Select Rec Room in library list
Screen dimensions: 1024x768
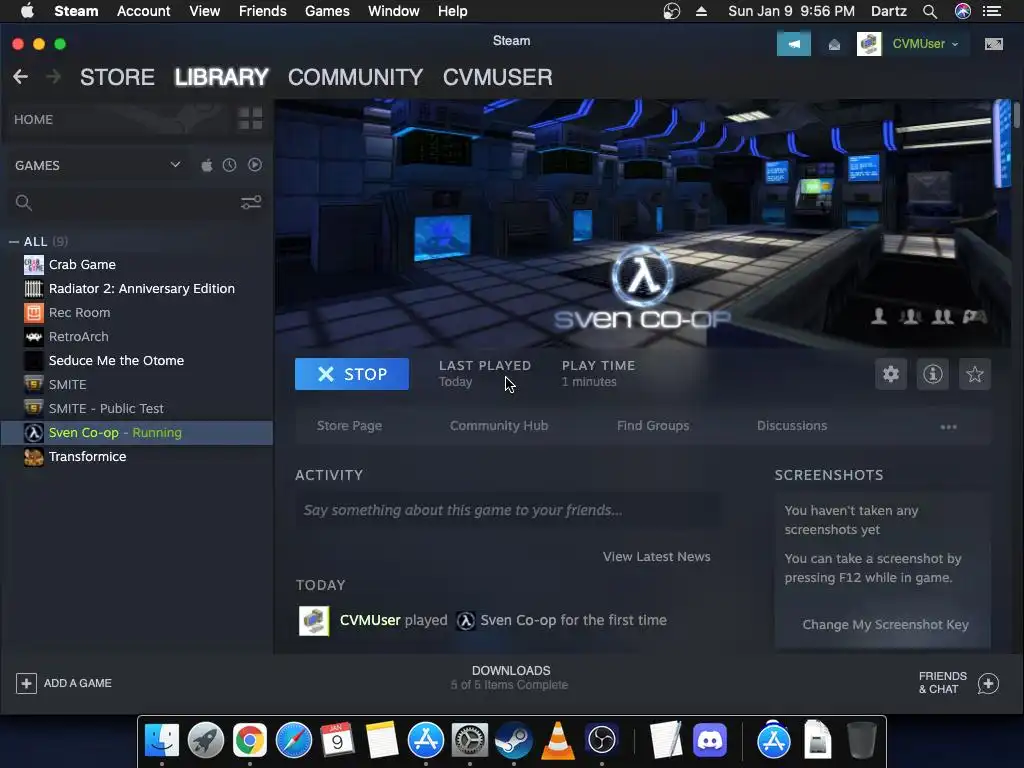pyautogui.click(x=137, y=313)
